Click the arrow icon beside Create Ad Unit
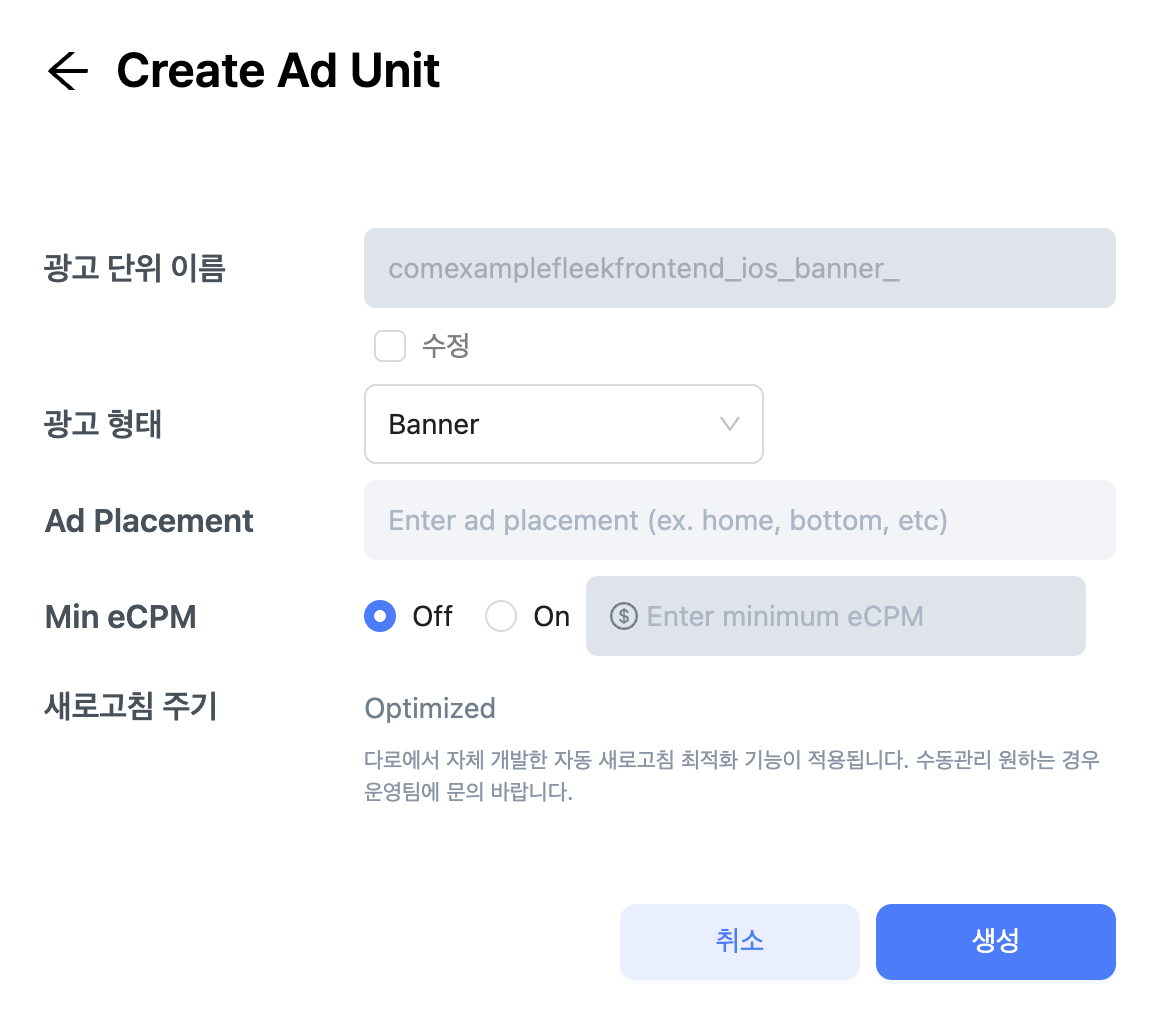 (x=66, y=70)
